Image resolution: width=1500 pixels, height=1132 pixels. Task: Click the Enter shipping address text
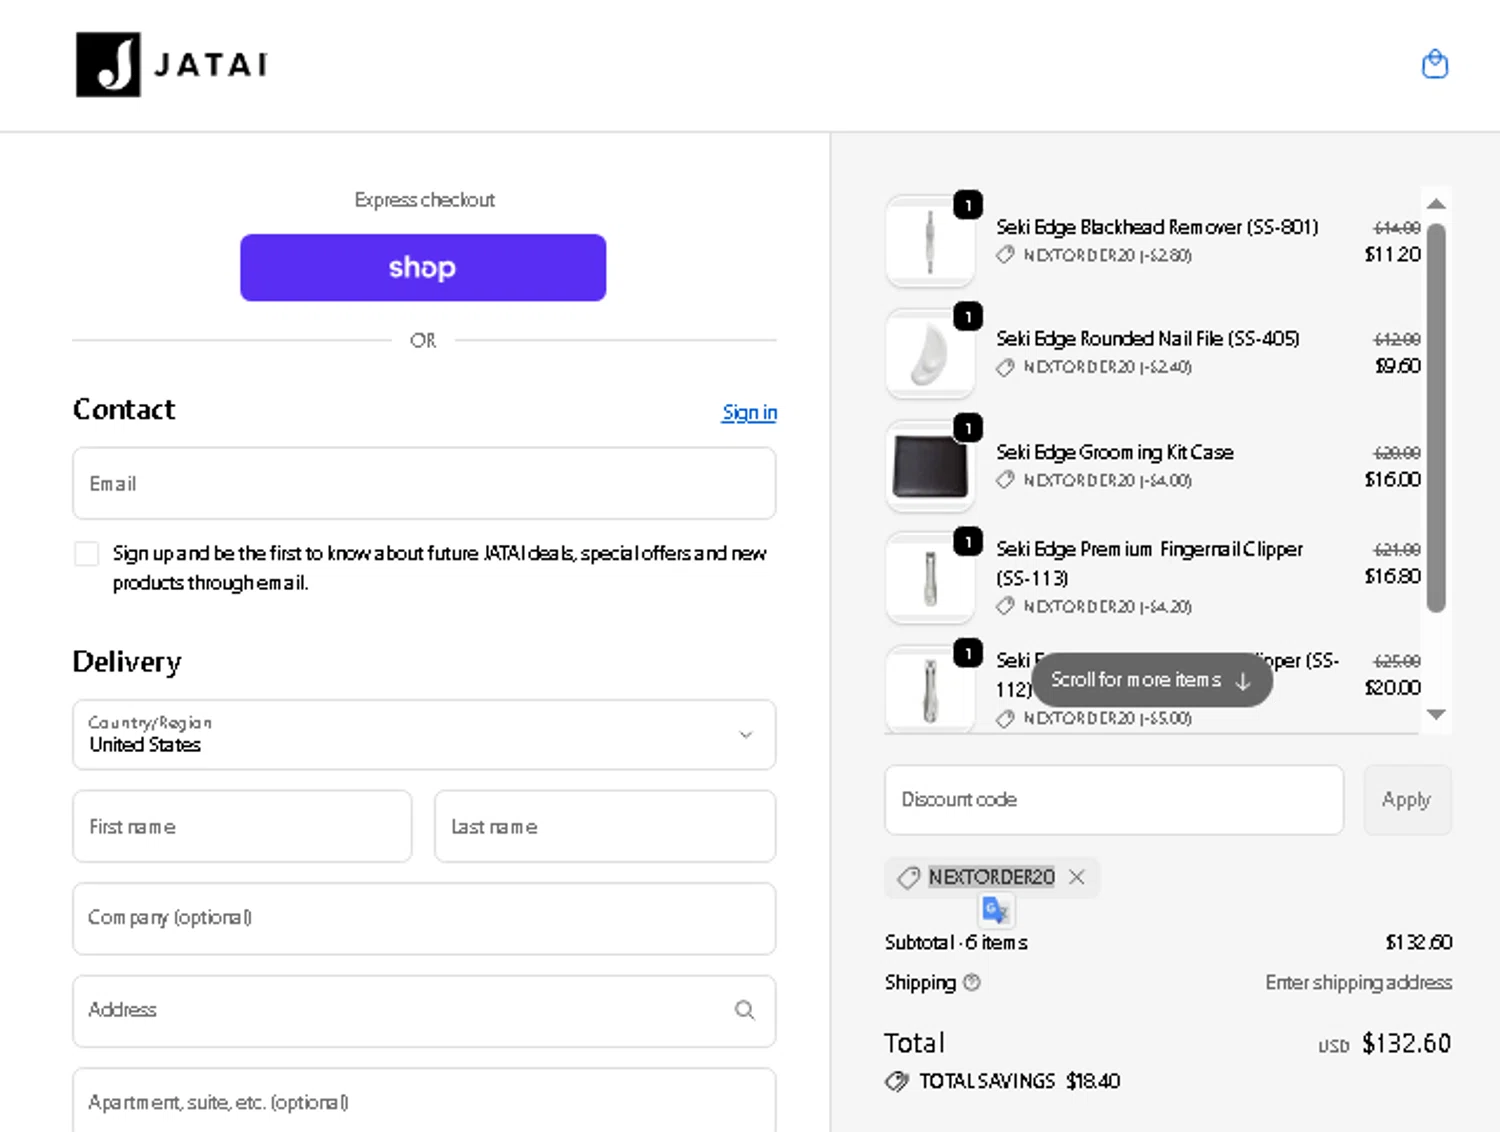click(x=1359, y=983)
